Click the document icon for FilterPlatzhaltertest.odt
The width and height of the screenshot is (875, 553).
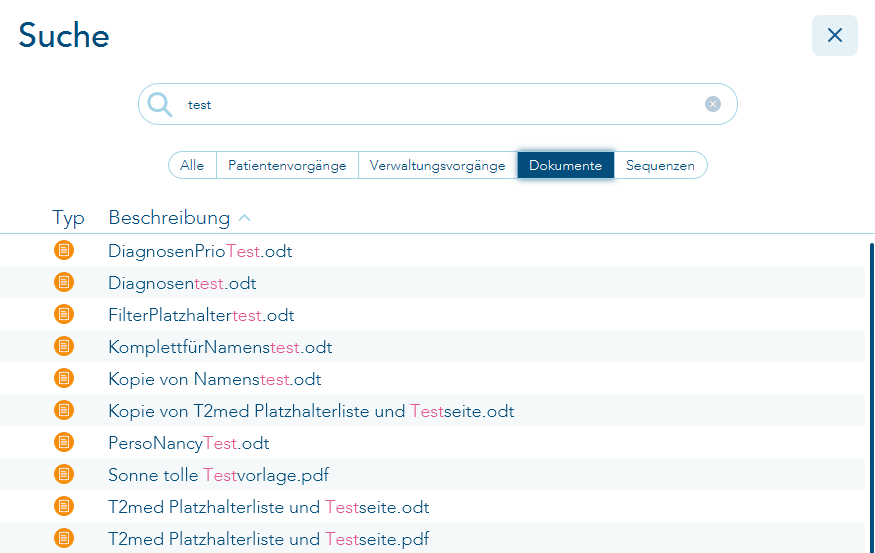coord(64,314)
